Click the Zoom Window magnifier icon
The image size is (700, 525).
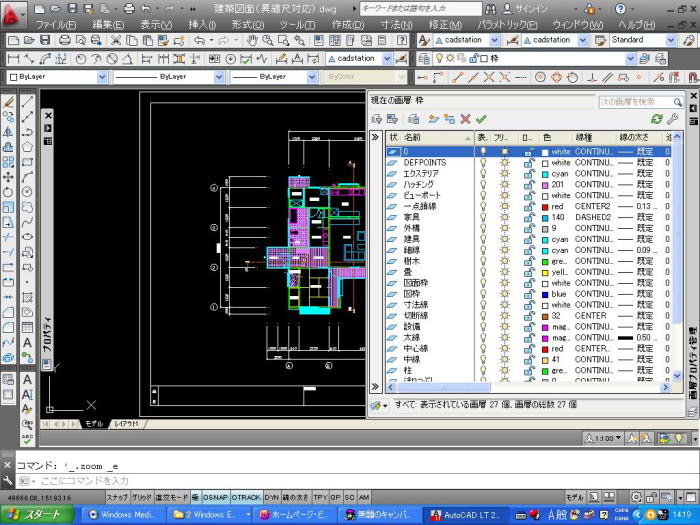point(283,41)
